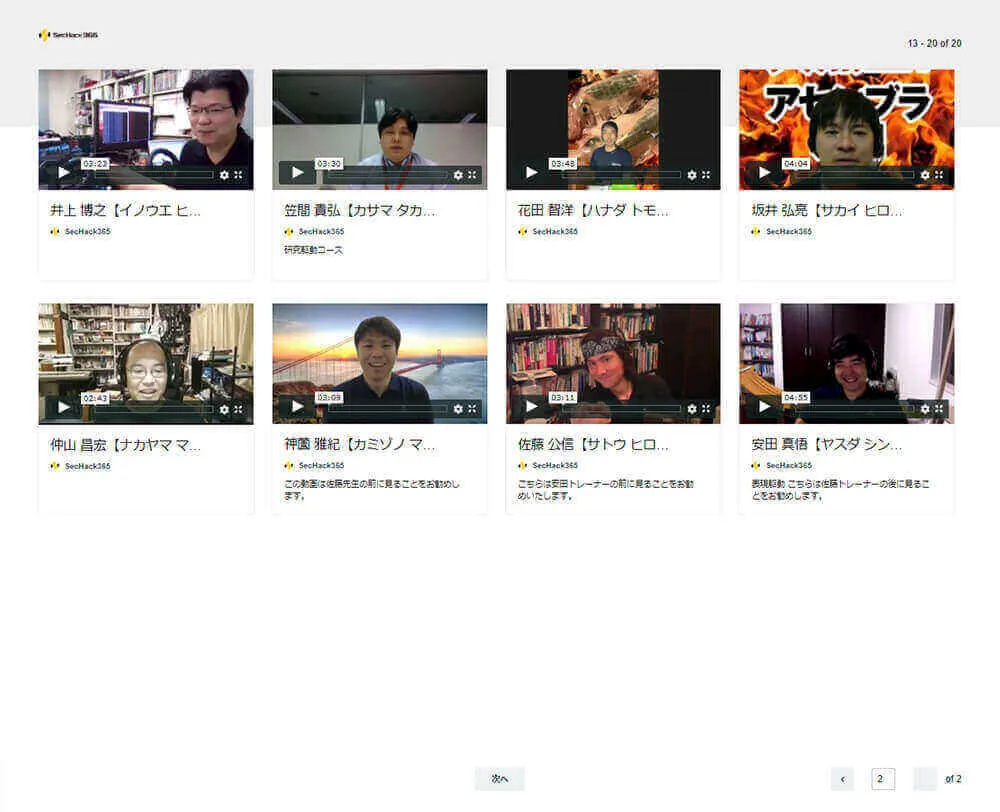Enter fullscreen on 仲山 昌宏 video
The height and width of the screenshot is (812, 1000).
[238, 410]
